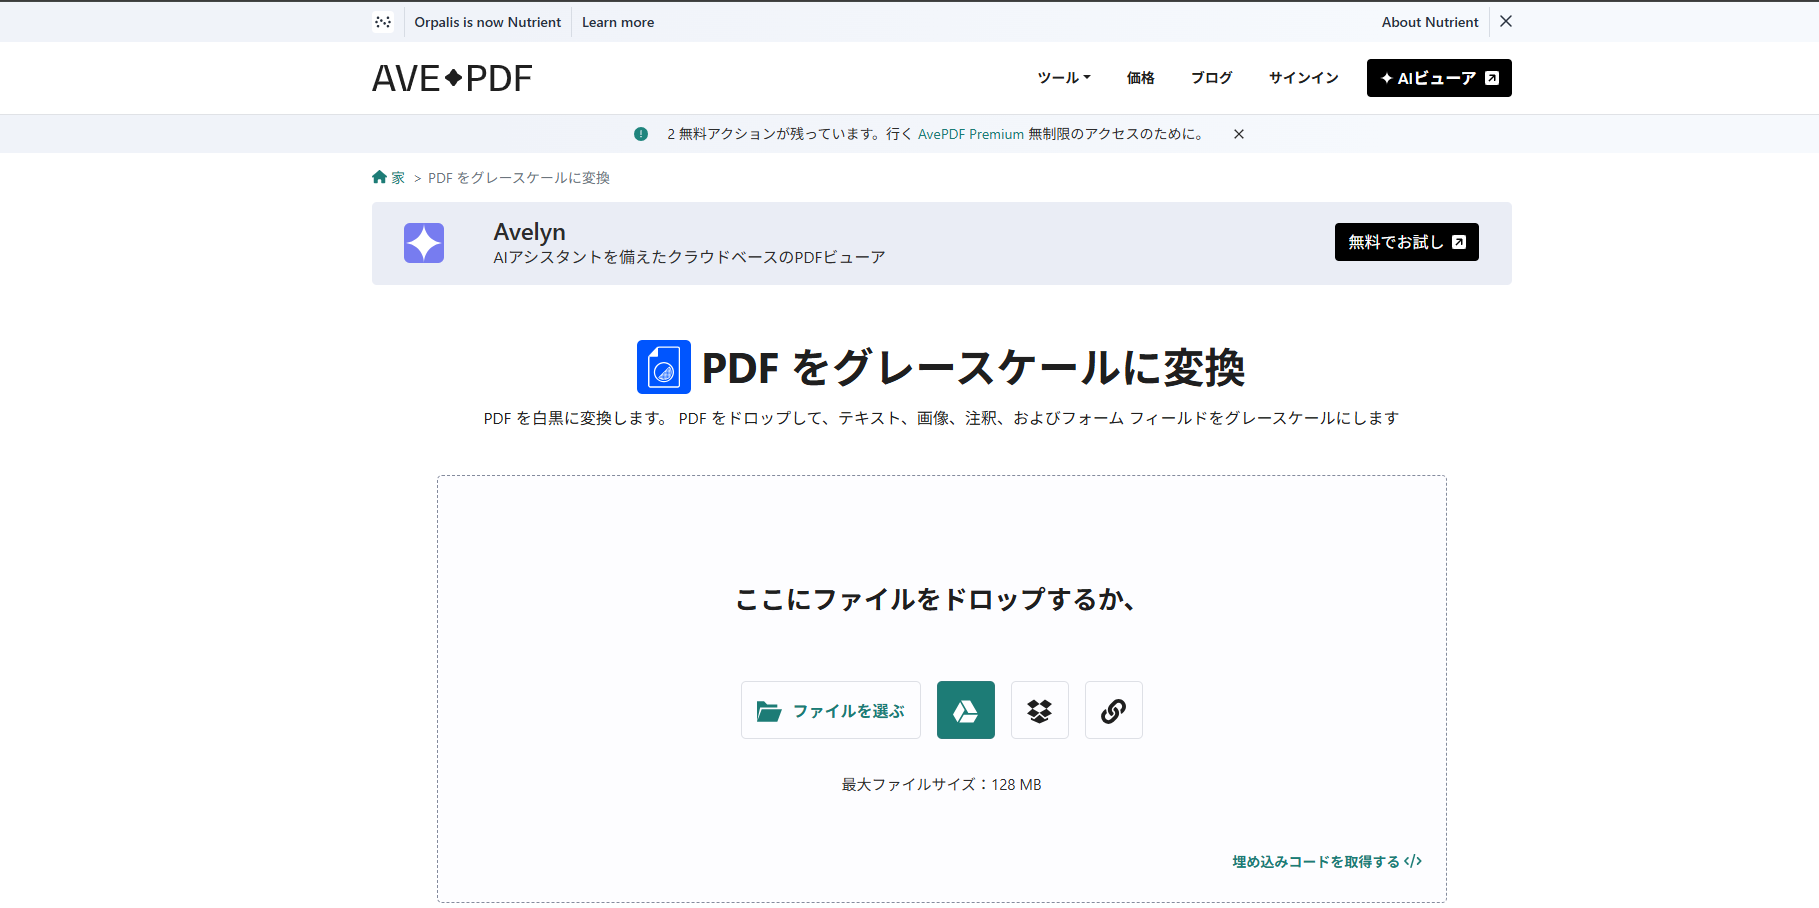Viewport: 1819px width, 908px height.
Task: Click breadcrumb PDF をグレースケールに変換
Action: [x=519, y=178]
